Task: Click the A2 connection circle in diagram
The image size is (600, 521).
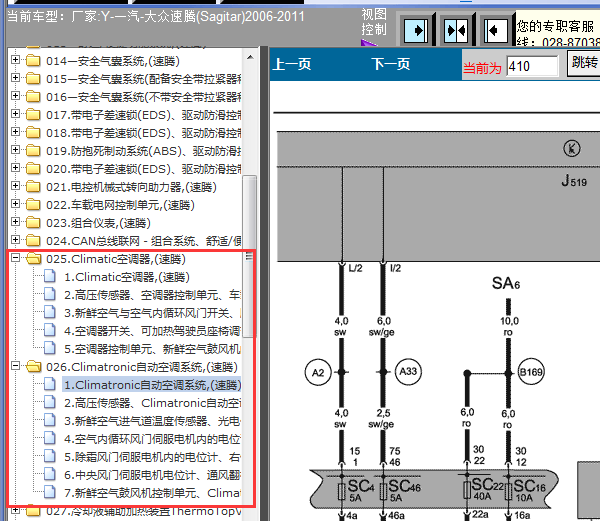Action: click(318, 372)
